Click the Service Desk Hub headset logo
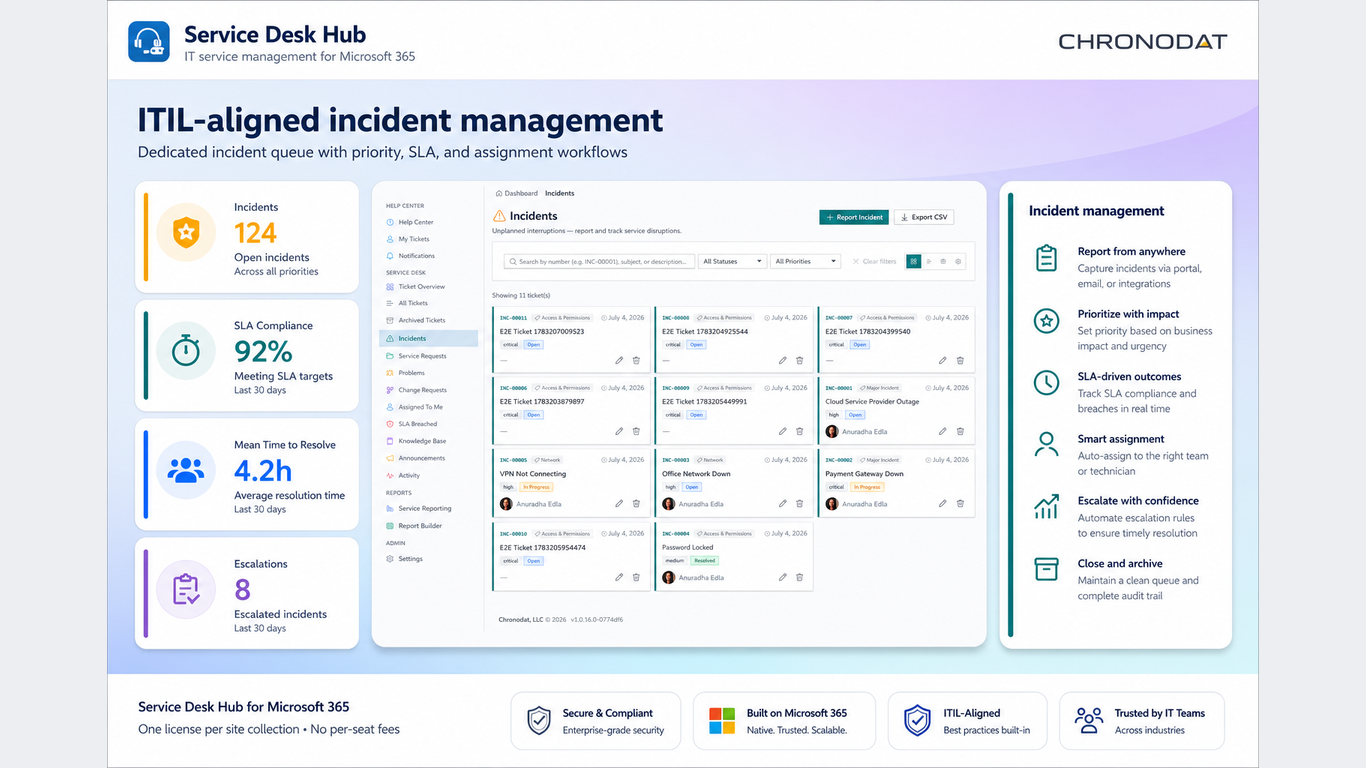Viewport: 1366px width, 768px height. click(x=149, y=42)
